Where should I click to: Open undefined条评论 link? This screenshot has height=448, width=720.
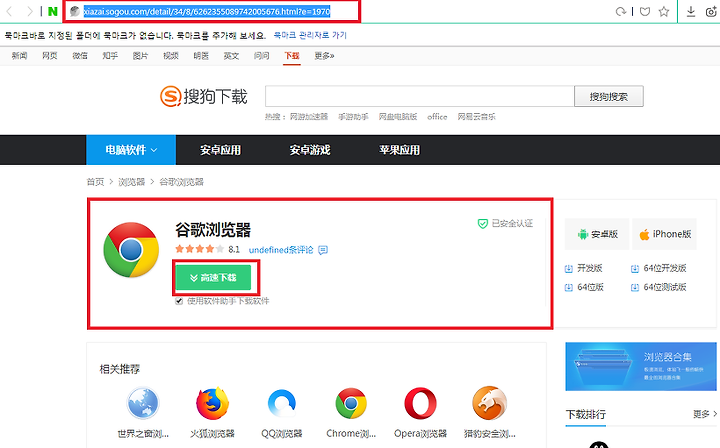tap(281, 250)
